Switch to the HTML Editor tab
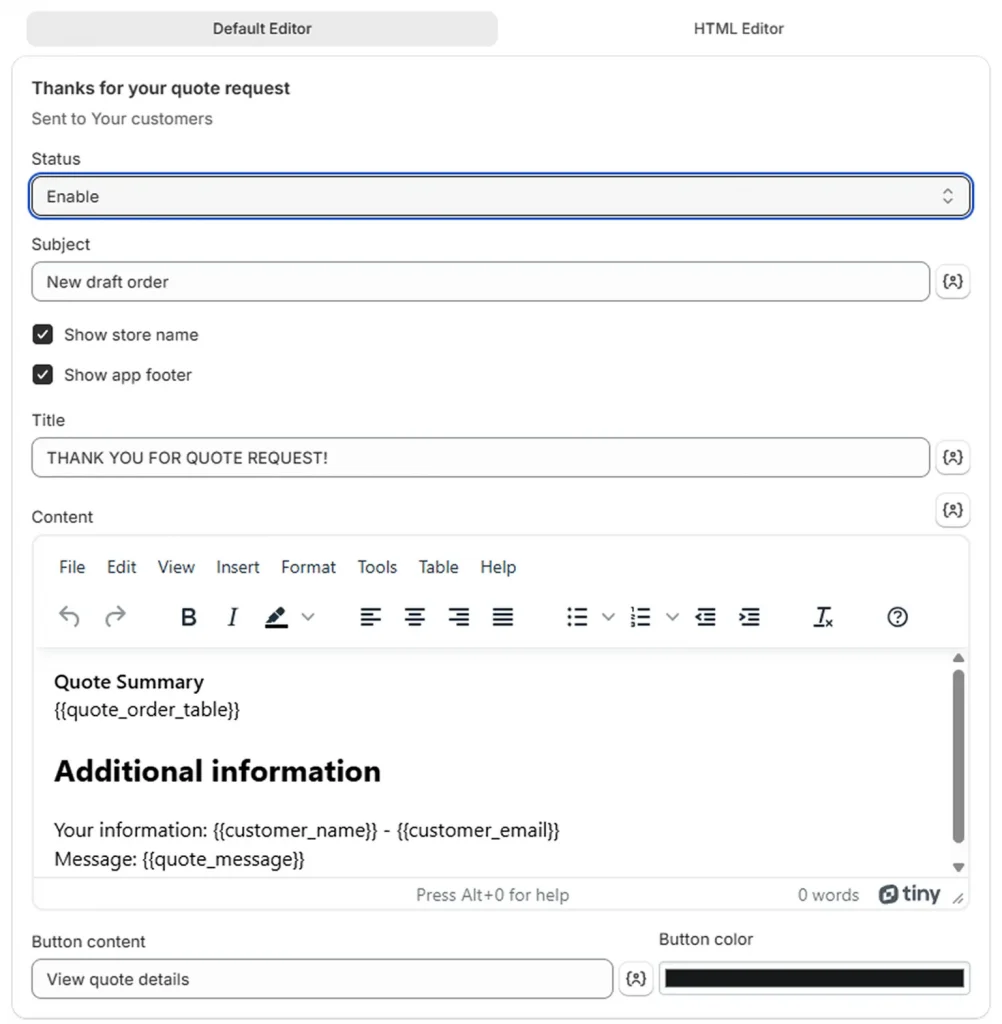The height and width of the screenshot is (1024, 1002). [x=738, y=29]
